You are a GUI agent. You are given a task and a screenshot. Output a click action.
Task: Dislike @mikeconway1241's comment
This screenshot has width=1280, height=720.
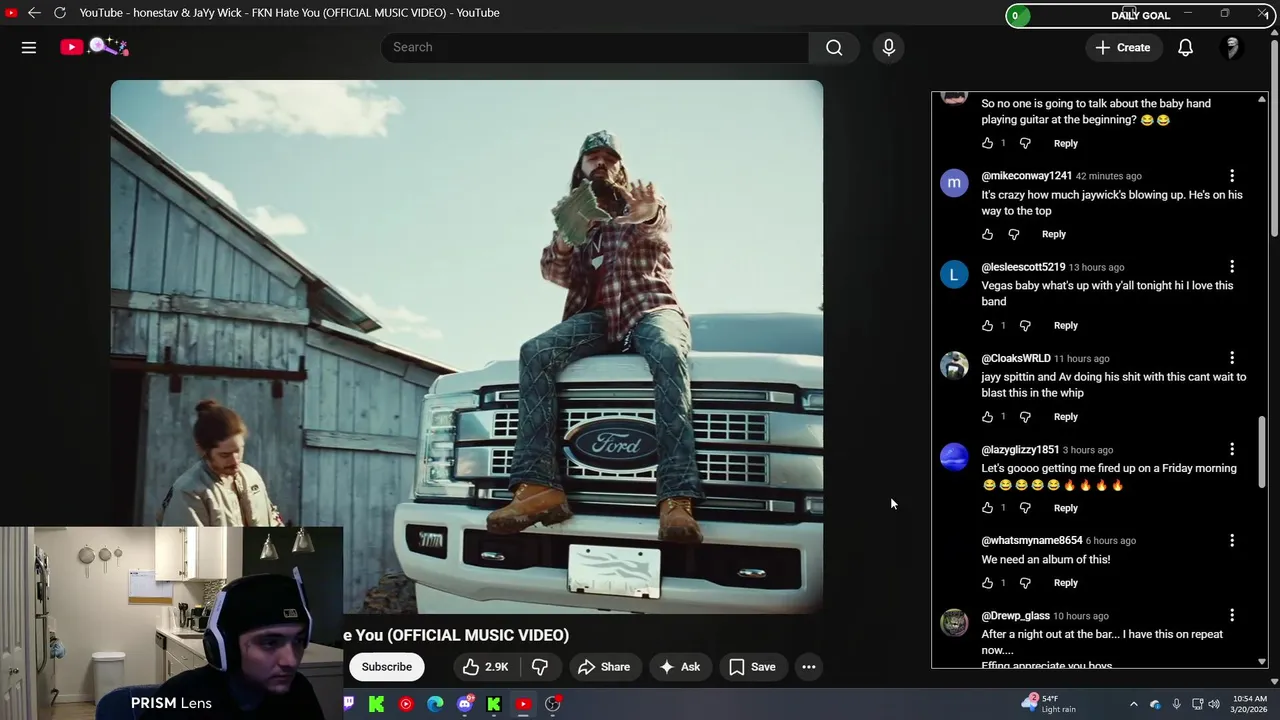[1014, 234]
